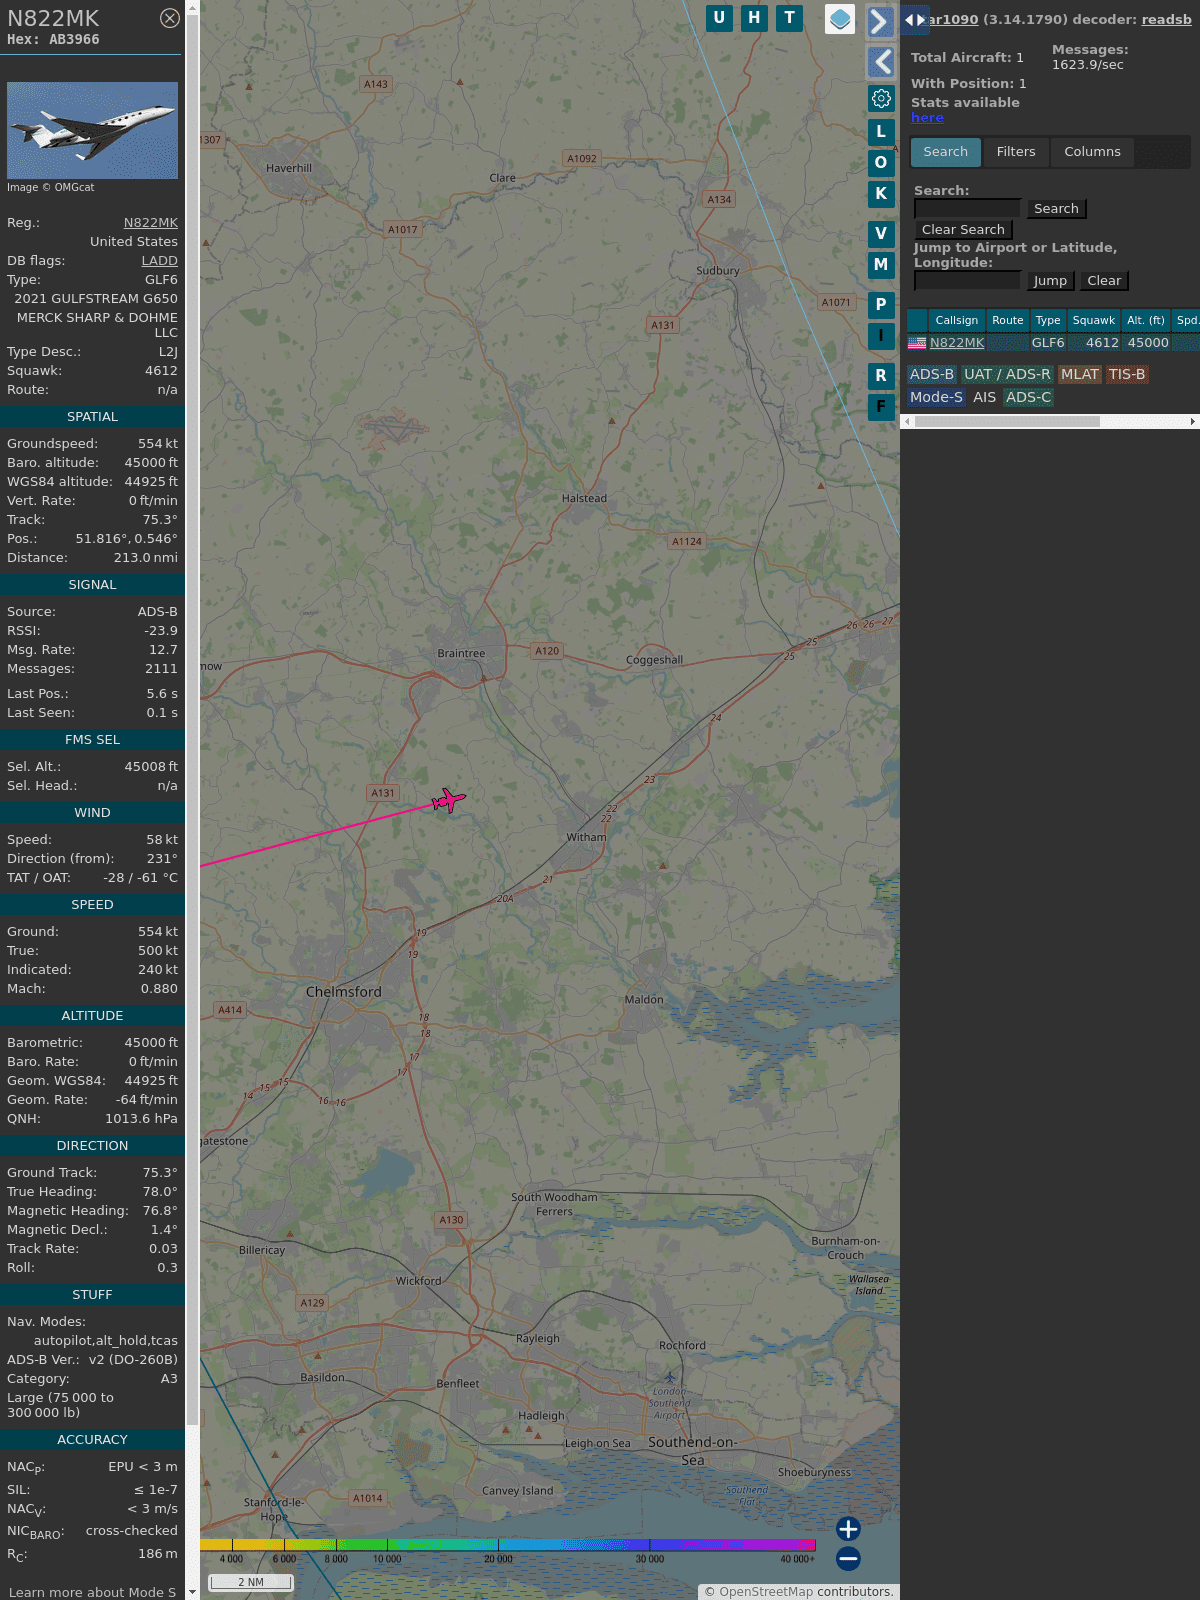1200x1600 pixels.
Task: Toggle the V map button
Action: point(881,233)
